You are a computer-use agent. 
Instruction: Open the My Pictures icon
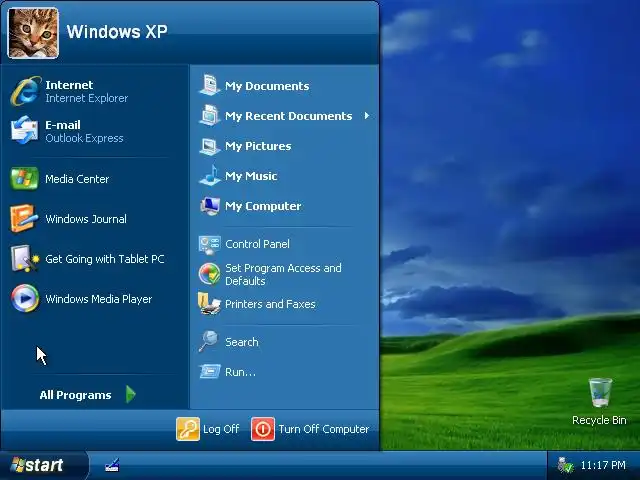click(209, 146)
